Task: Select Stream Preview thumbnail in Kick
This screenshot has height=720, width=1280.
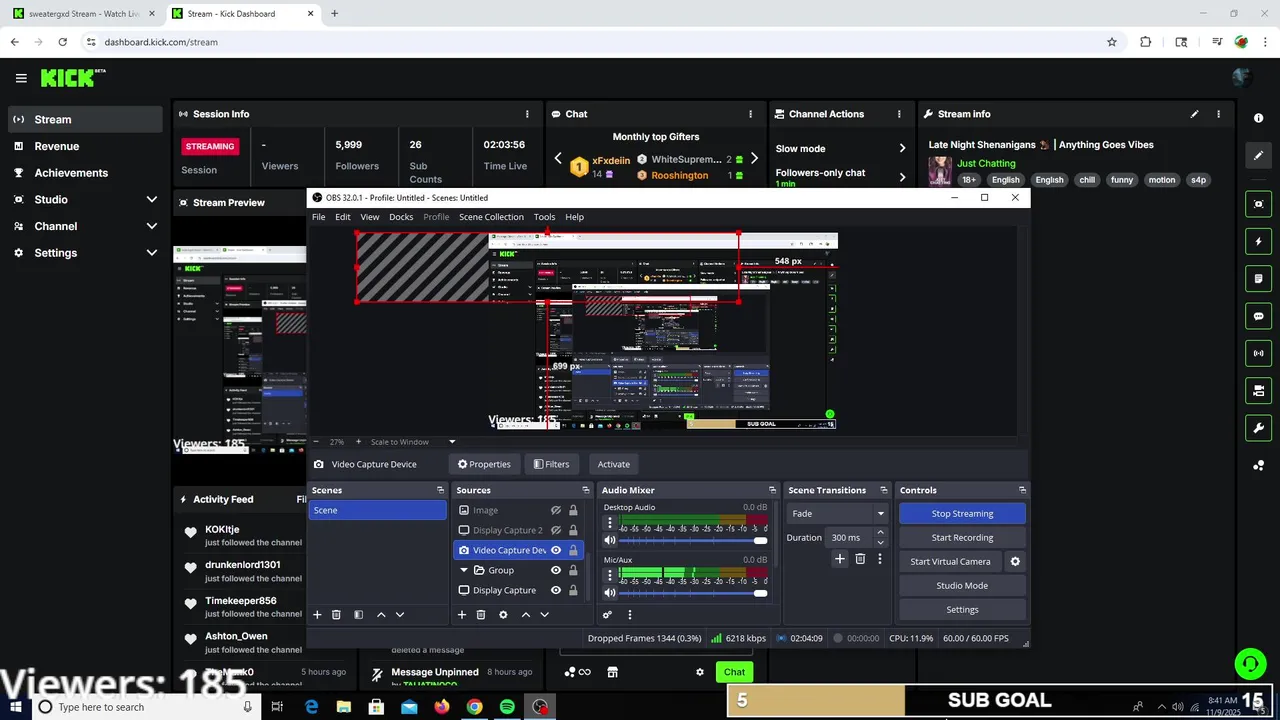Action: tap(240, 349)
